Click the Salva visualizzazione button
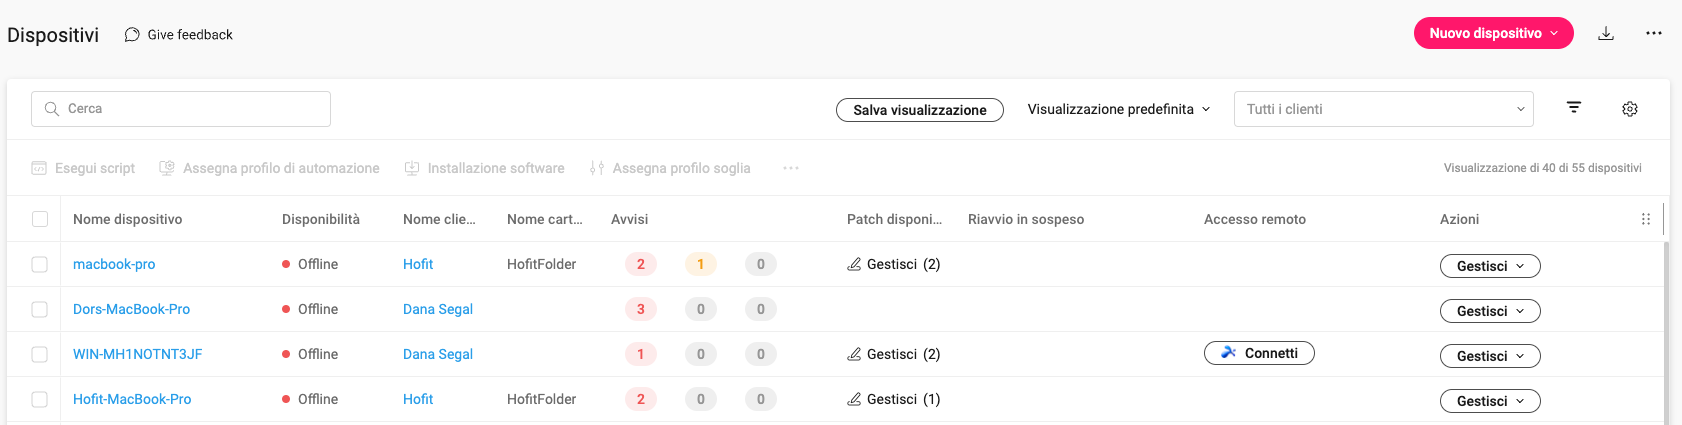The height and width of the screenshot is (425, 1682). coord(920,110)
